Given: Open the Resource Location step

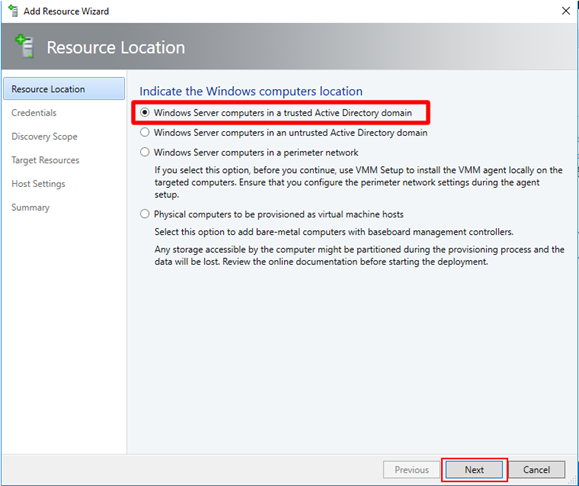Looking at the screenshot, I should click(x=64, y=89).
